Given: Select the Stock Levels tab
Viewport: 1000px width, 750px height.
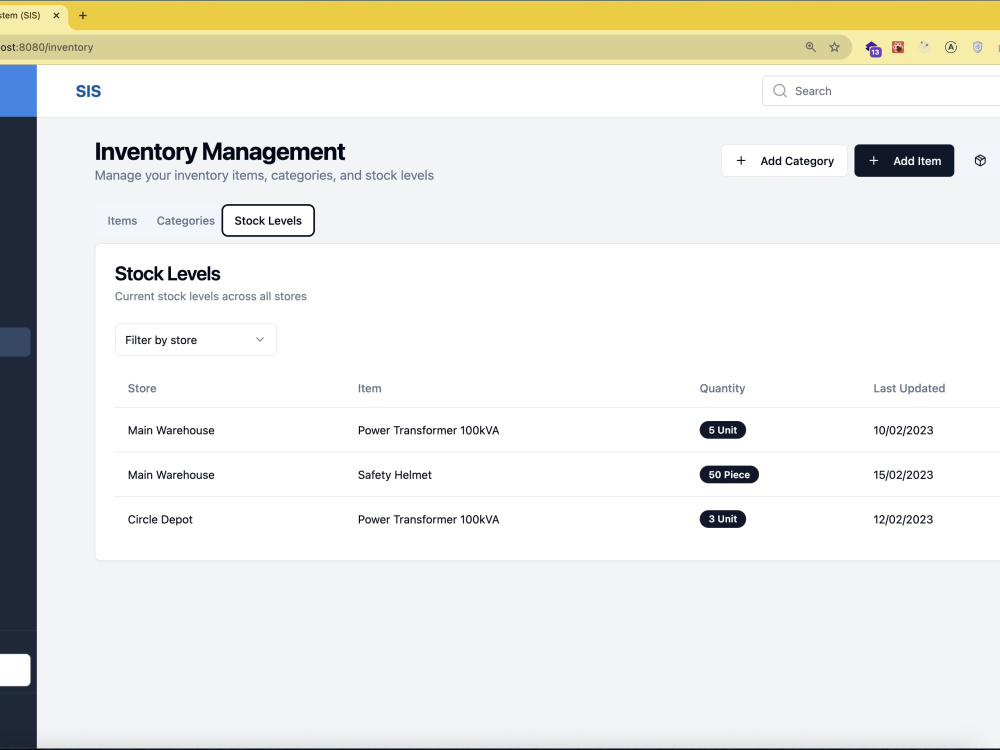Looking at the screenshot, I should (268, 221).
